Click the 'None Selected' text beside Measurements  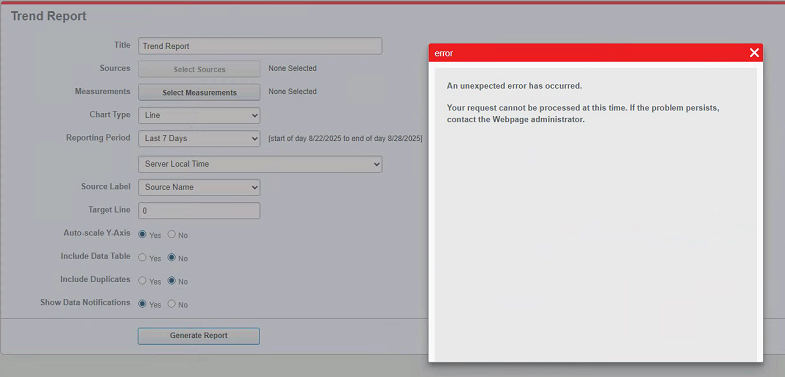292,92
